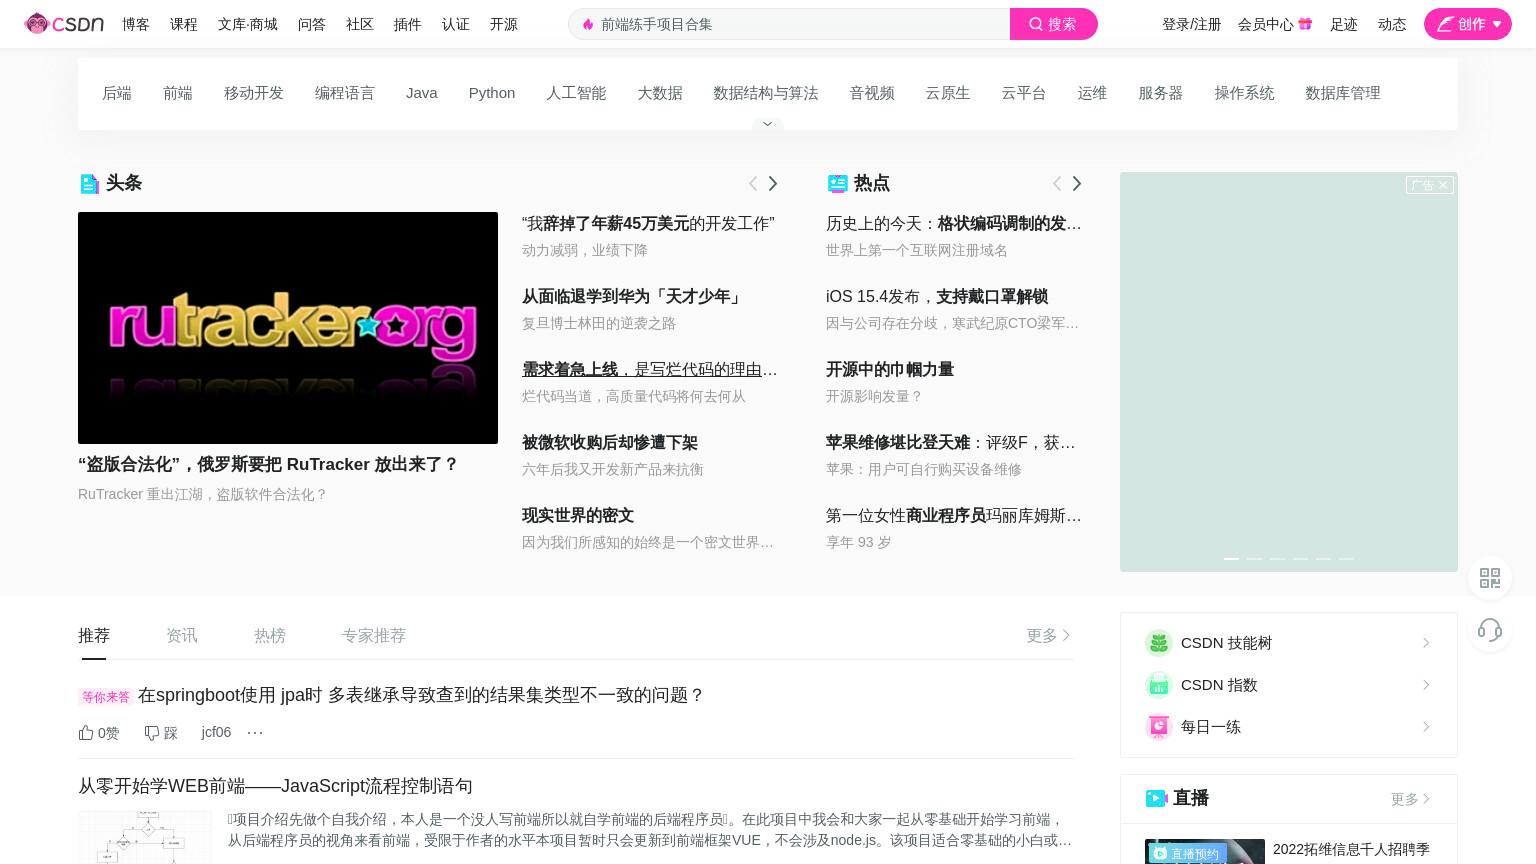Open the 课程 top menu

point(184,24)
